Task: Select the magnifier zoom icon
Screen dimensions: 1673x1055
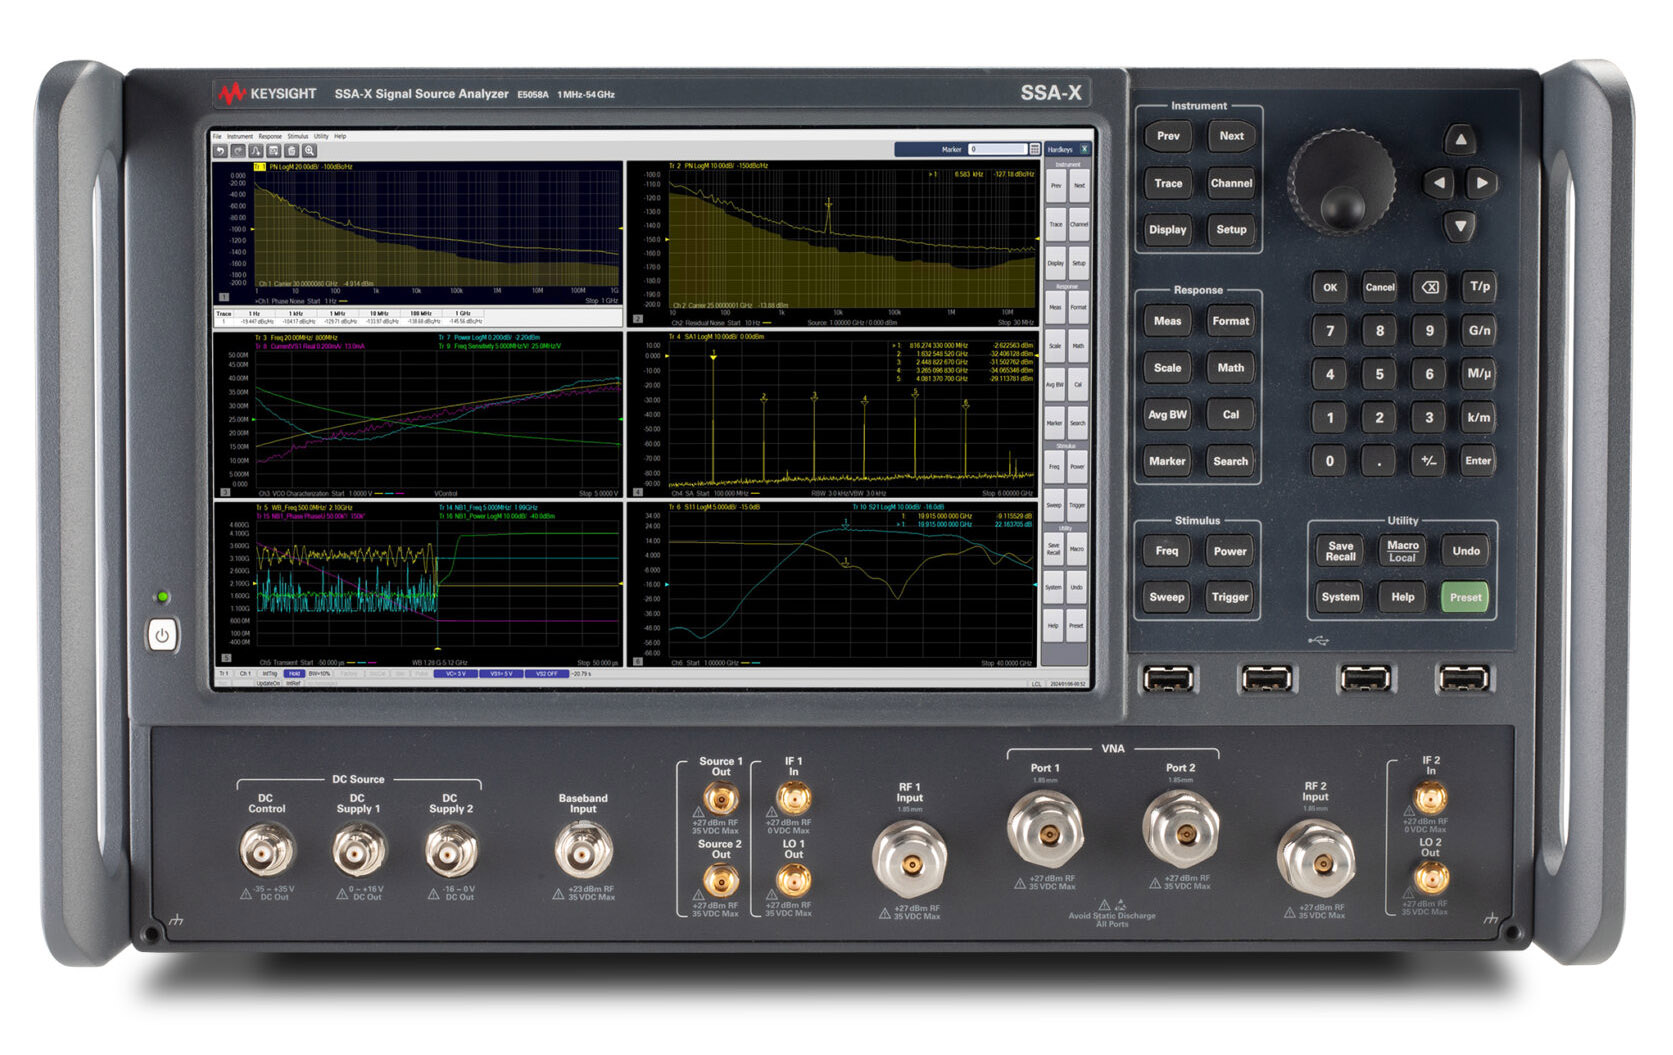Action: 309,155
